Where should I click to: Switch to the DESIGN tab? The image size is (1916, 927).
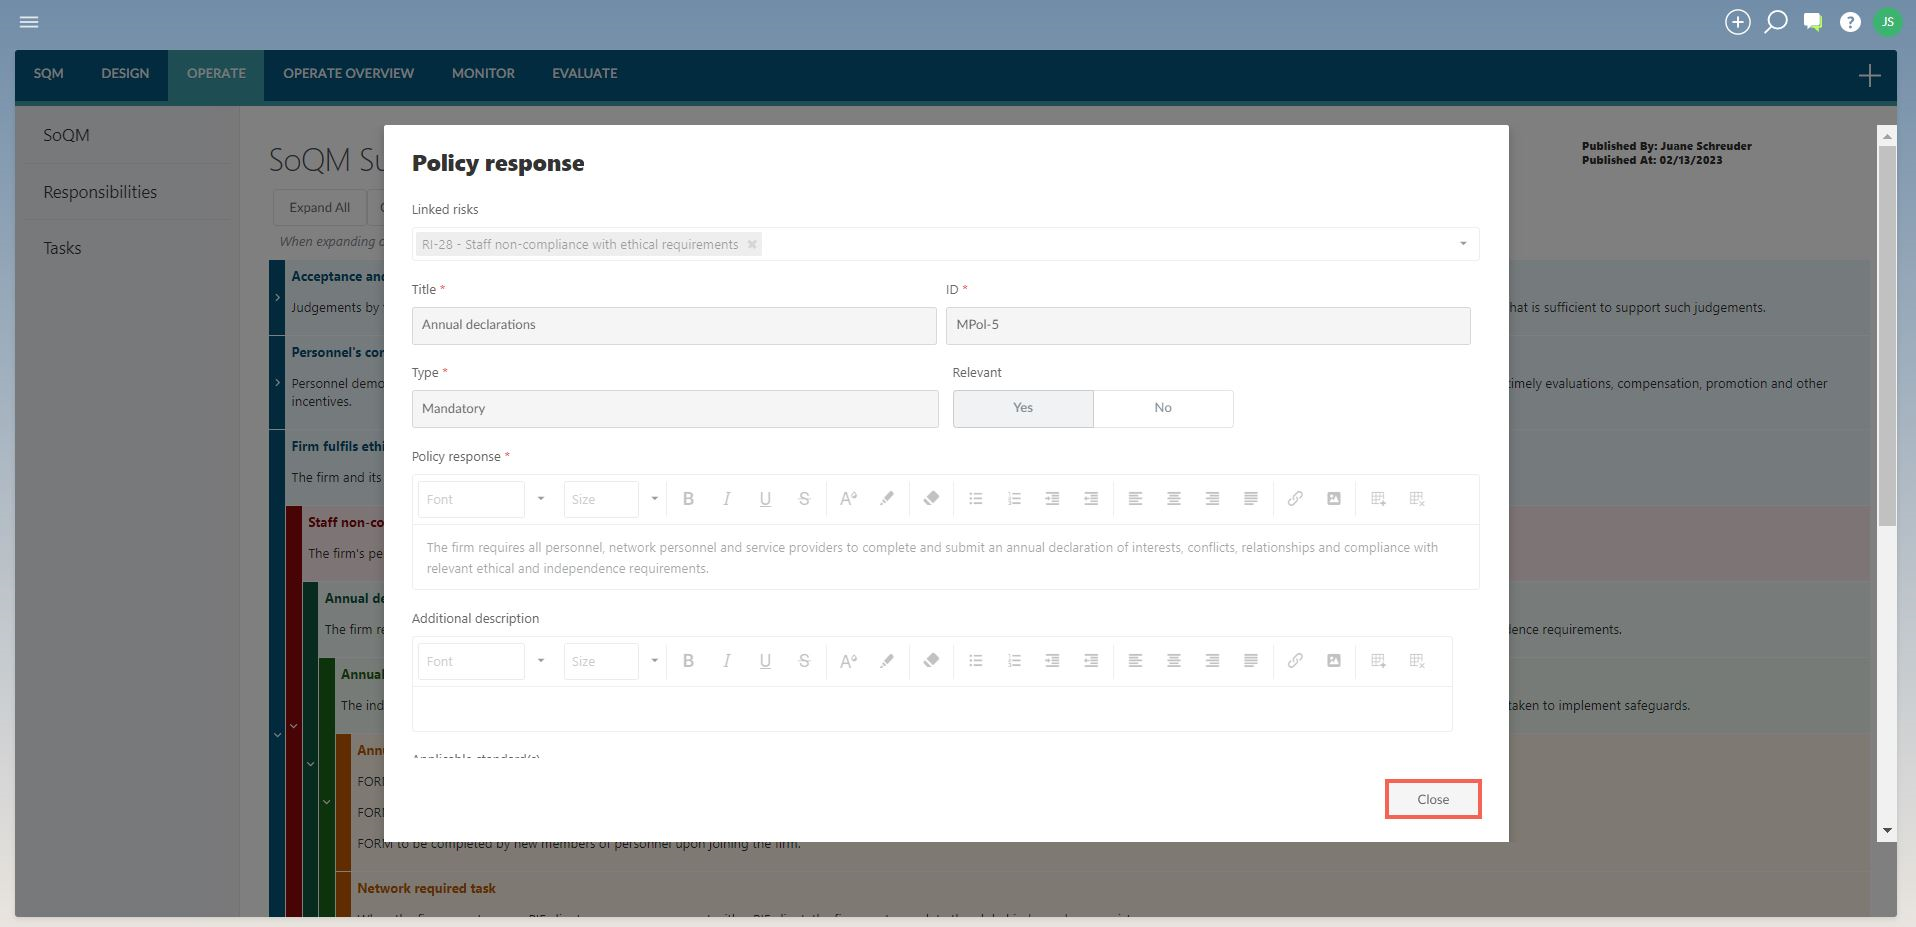tap(125, 74)
